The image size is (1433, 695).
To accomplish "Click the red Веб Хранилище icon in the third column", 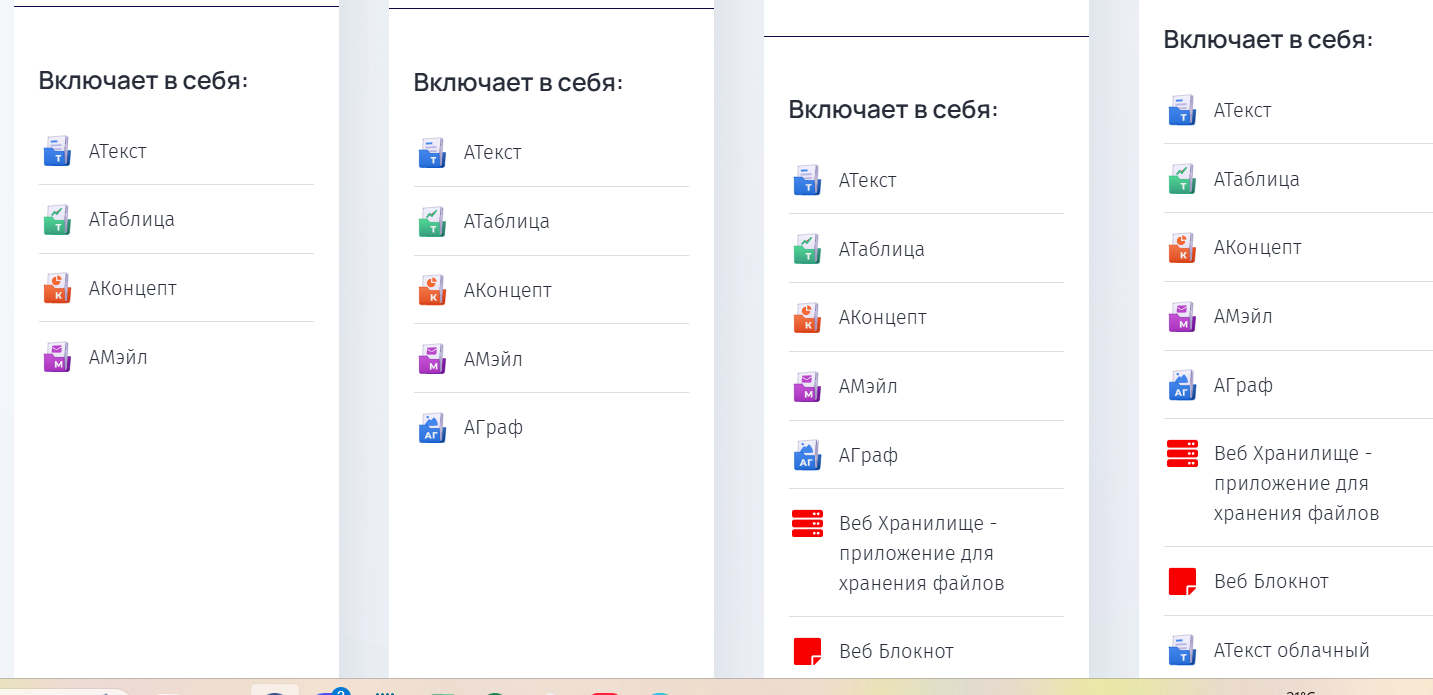I will [x=807, y=523].
